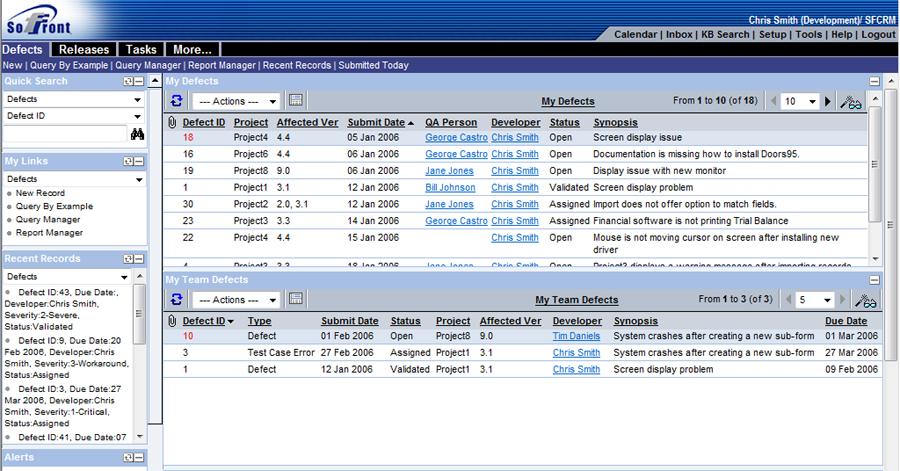Click the My Defects title link
This screenshot has height=471, width=900.
pyautogui.click(x=568, y=102)
